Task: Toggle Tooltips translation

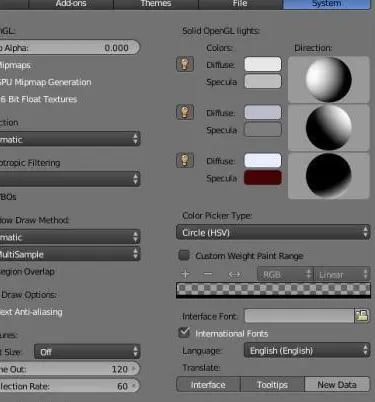Action: (272, 385)
